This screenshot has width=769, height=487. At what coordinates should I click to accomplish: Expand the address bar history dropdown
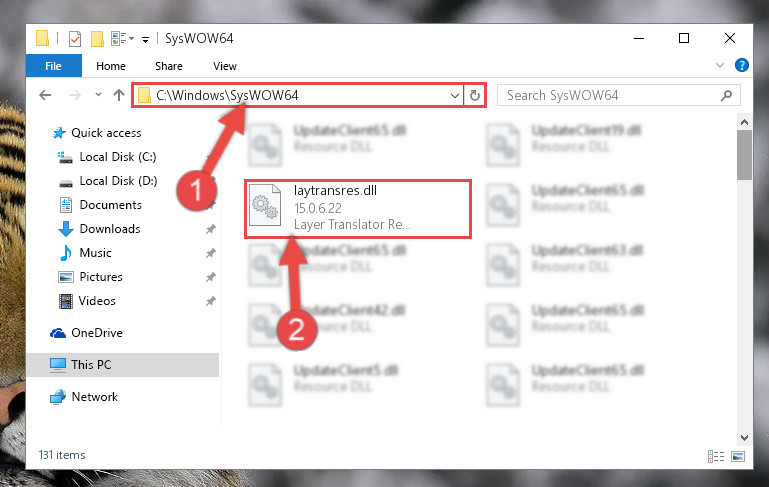pos(455,95)
